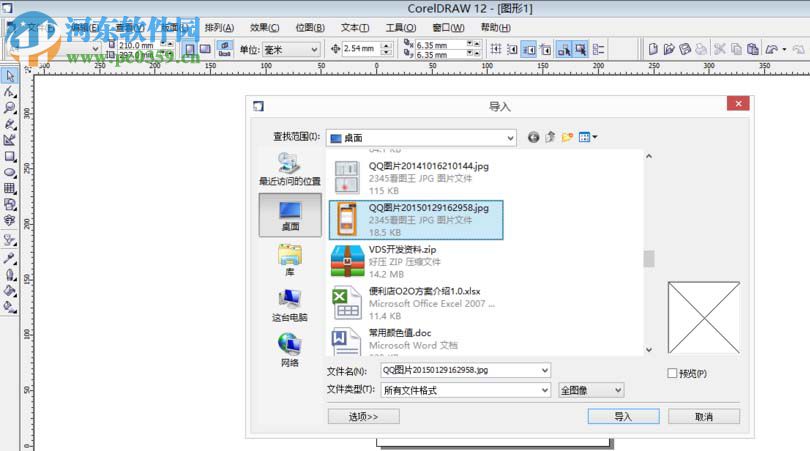
Task: Select file VDS开发资料.zip
Action: (416, 261)
